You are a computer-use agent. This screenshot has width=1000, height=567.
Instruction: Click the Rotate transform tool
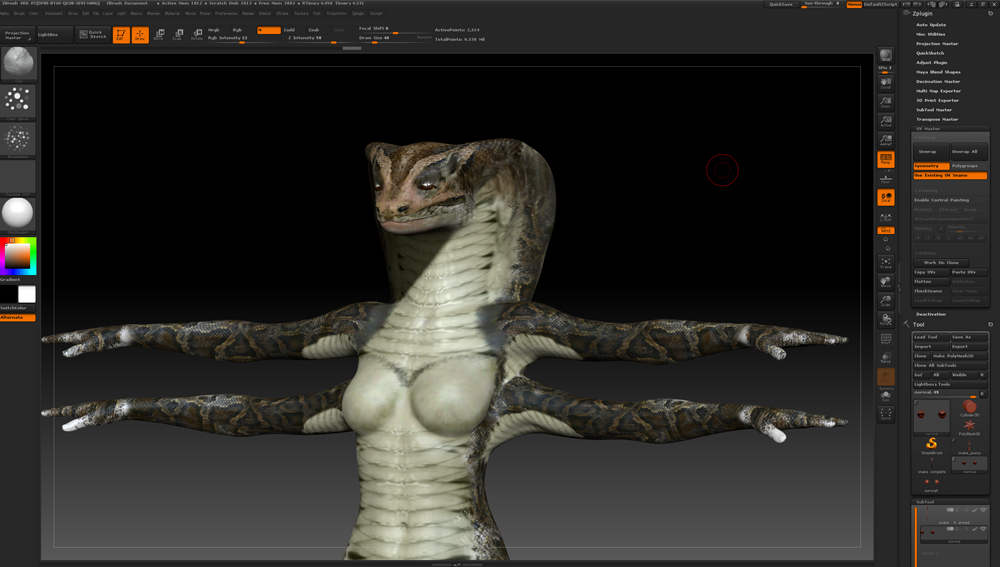(x=197, y=35)
